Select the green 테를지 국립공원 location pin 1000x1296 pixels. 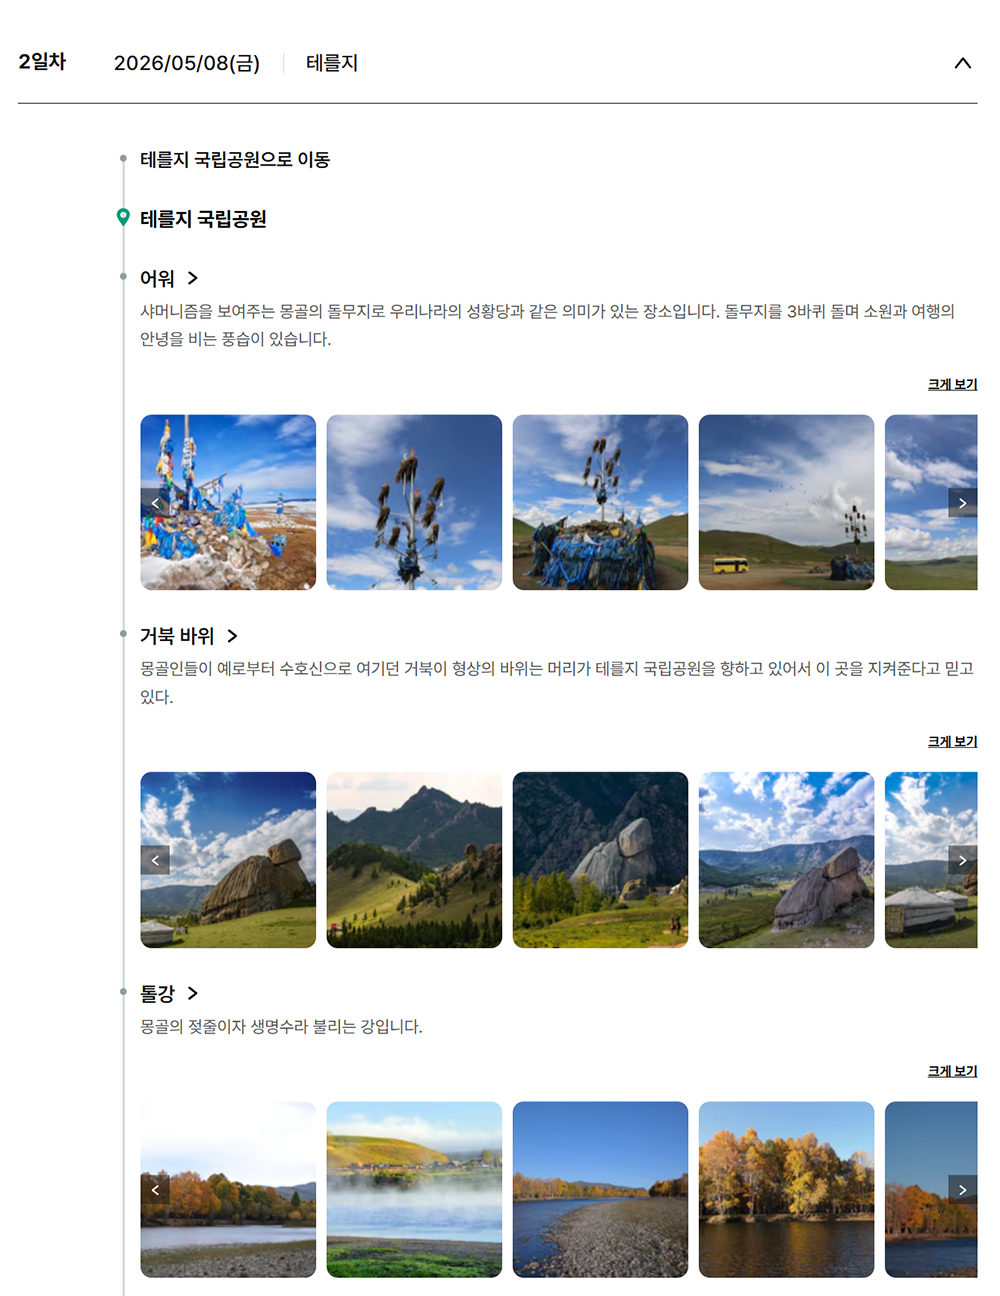pyautogui.click(x=123, y=218)
